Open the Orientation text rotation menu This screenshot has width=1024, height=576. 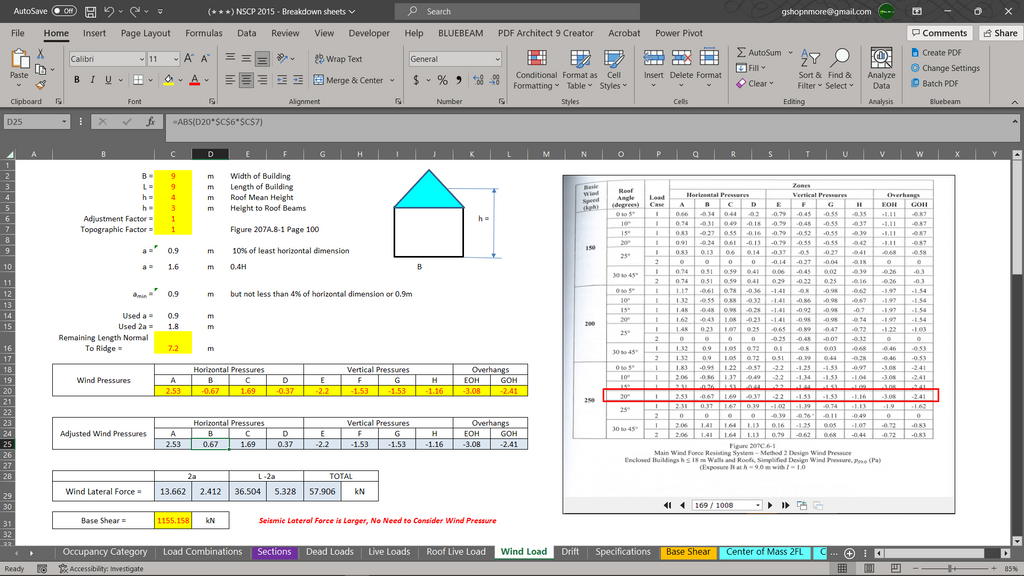(283, 59)
